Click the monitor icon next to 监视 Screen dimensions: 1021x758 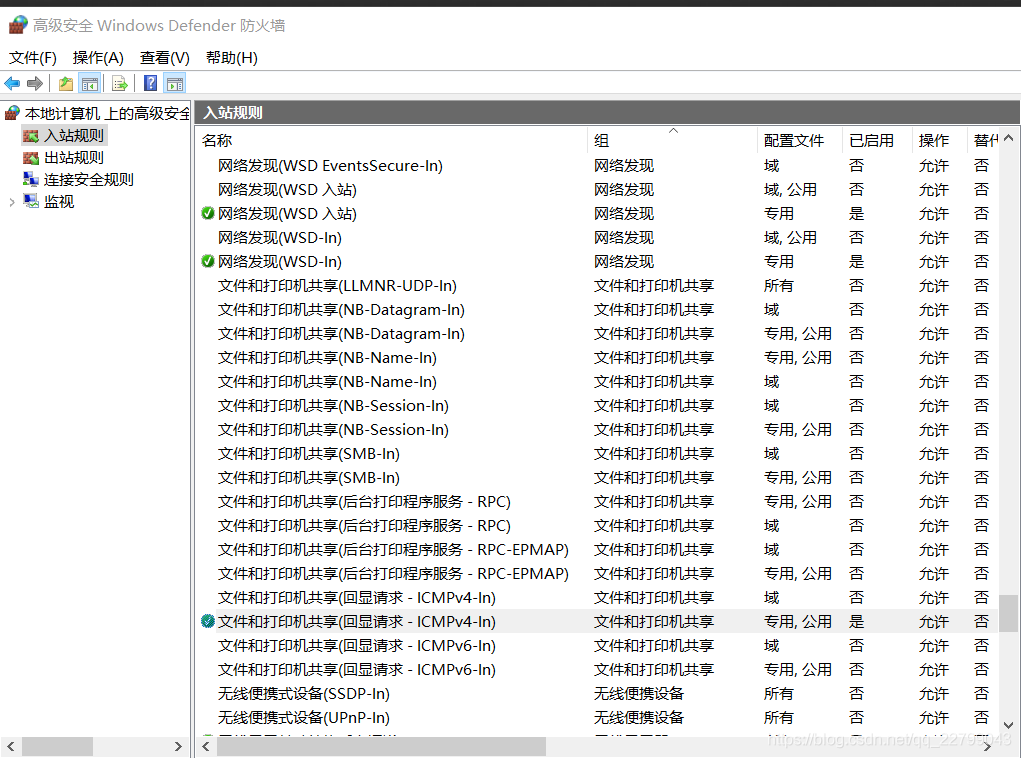click(31, 201)
